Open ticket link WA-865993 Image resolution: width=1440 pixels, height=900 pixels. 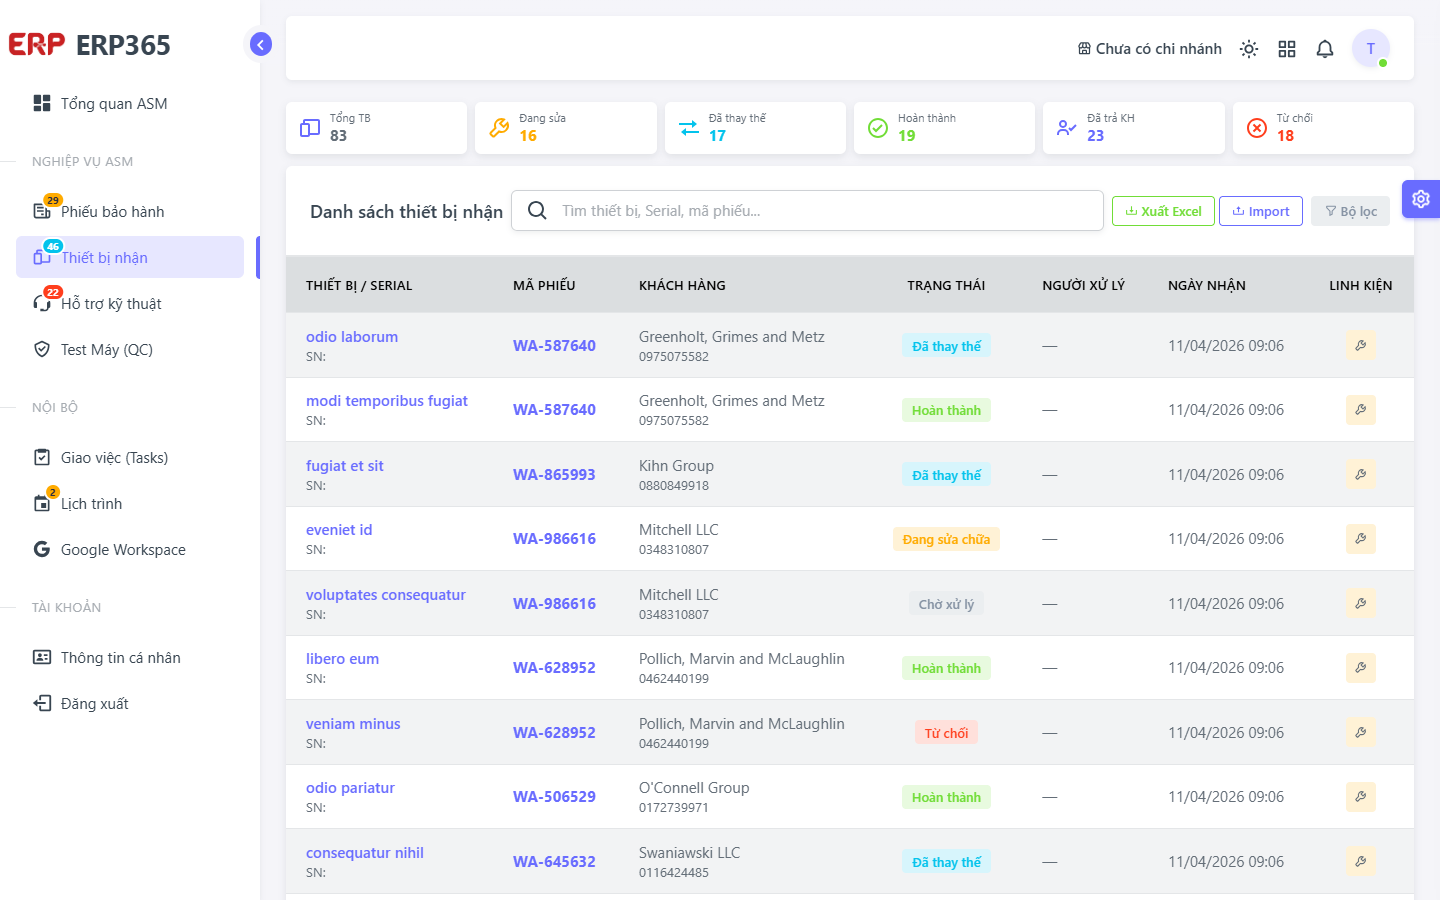coord(554,474)
